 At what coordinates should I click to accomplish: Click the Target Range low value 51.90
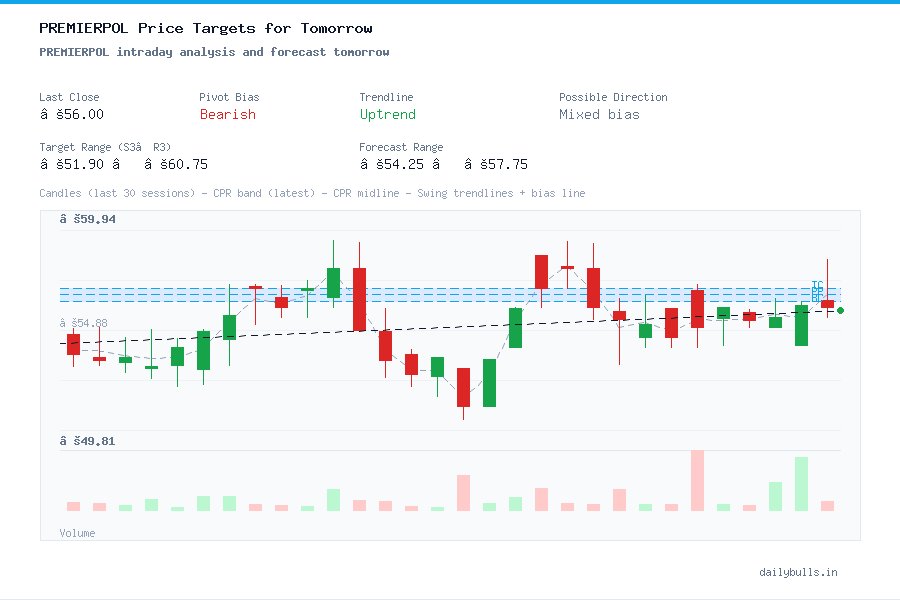(72, 164)
